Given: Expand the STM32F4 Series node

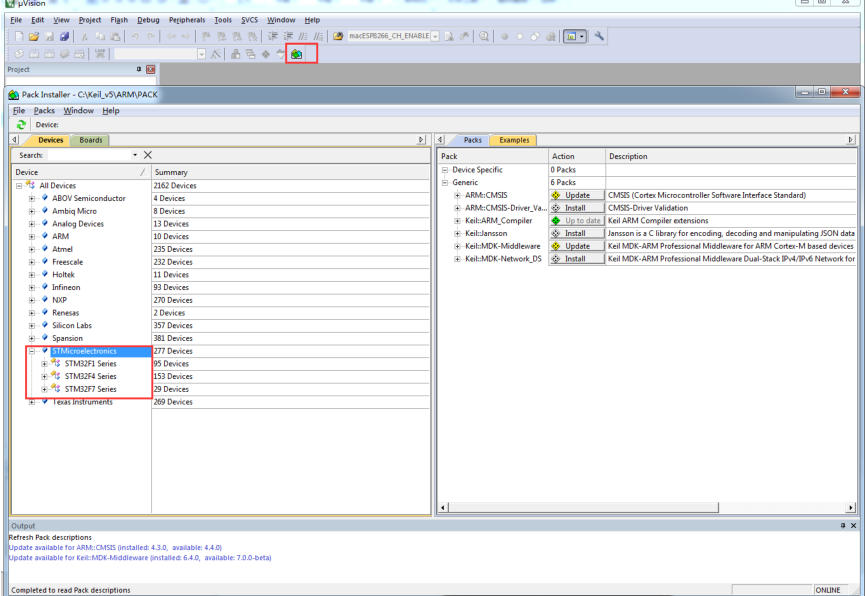Looking at the screenshot, I should (44, 376).
